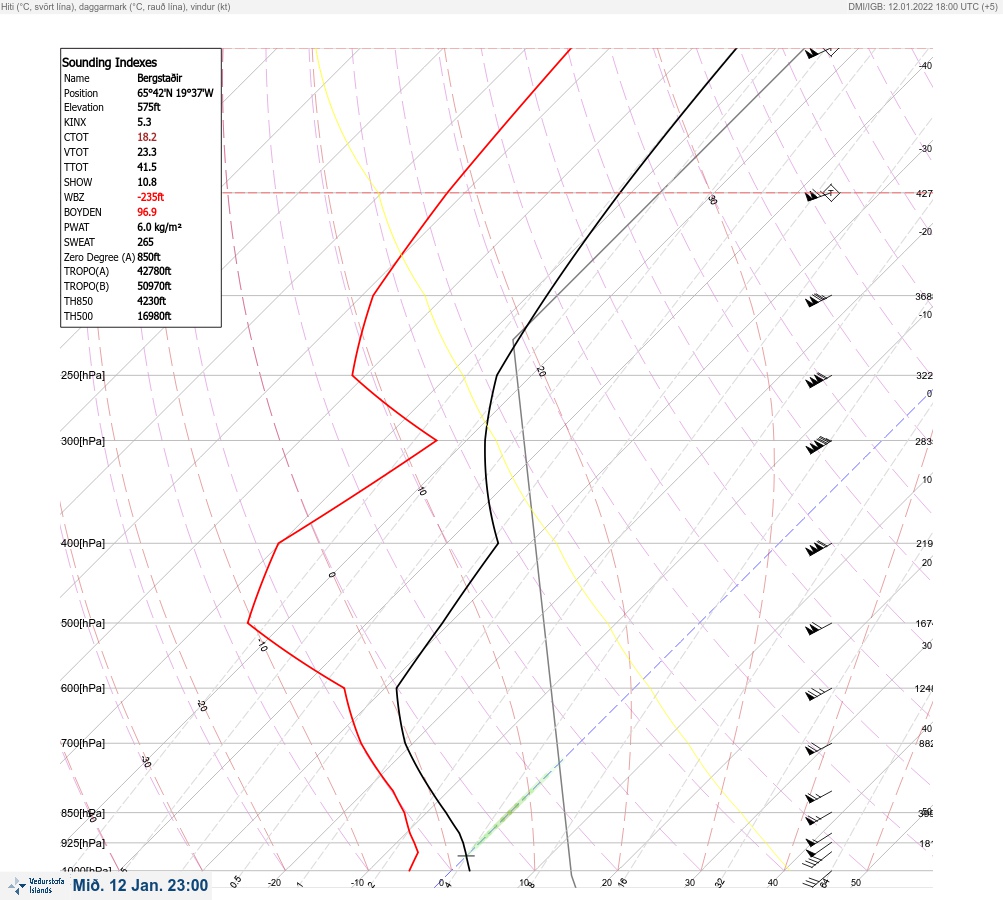Click the 925[hPa] pressure label
Screen dimensions: 1003x900
pos(83,843)
